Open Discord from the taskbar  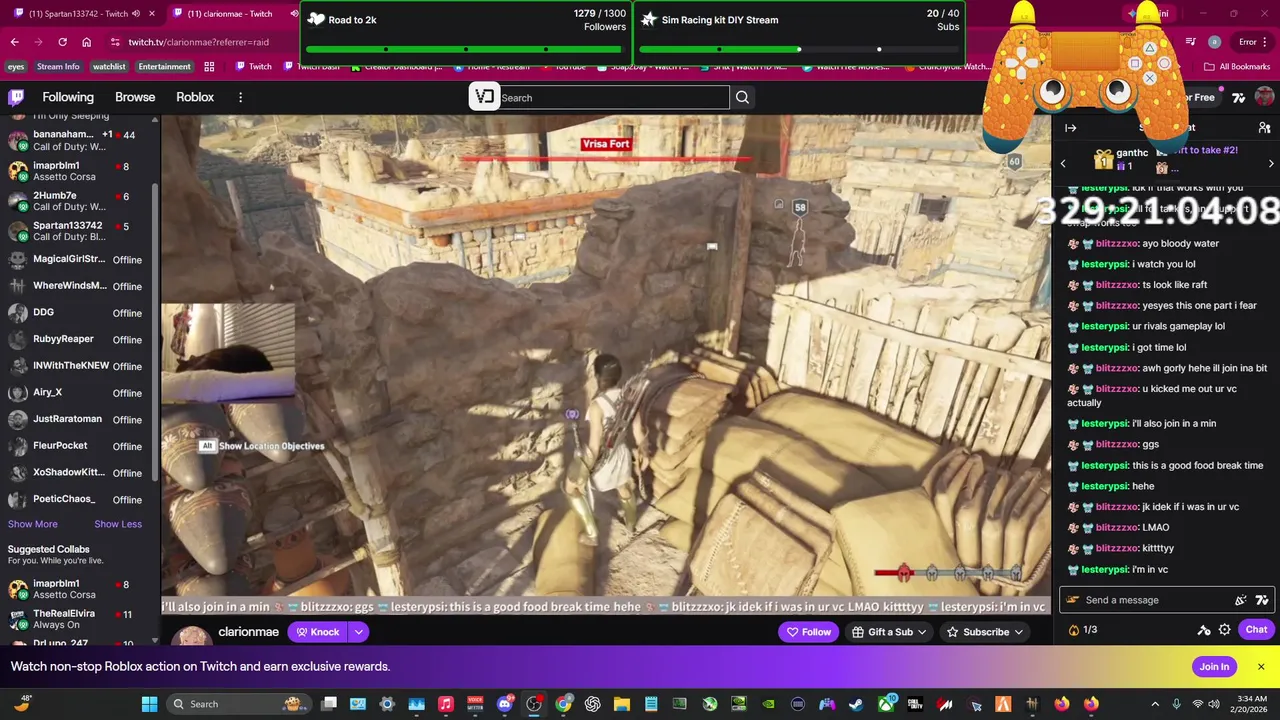point(505,704)
